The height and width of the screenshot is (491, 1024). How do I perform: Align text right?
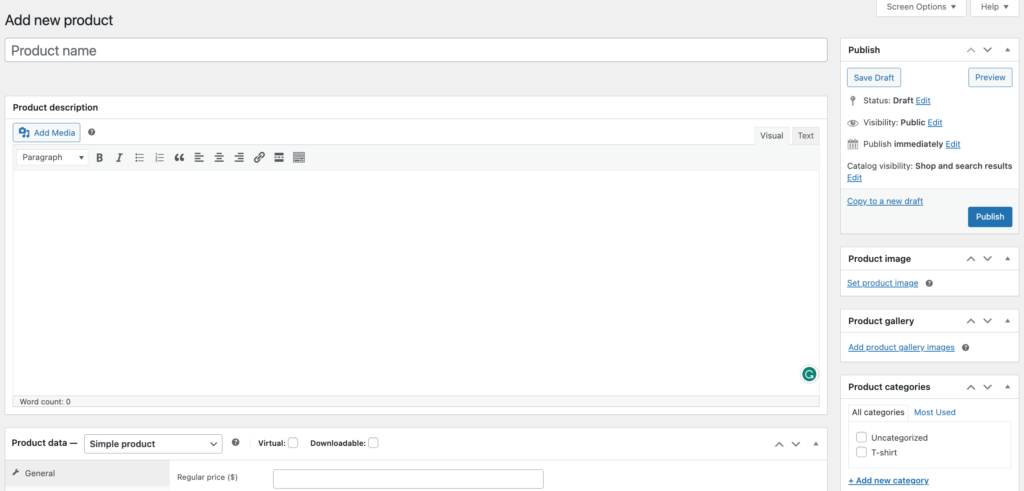[x=239, y=157]
